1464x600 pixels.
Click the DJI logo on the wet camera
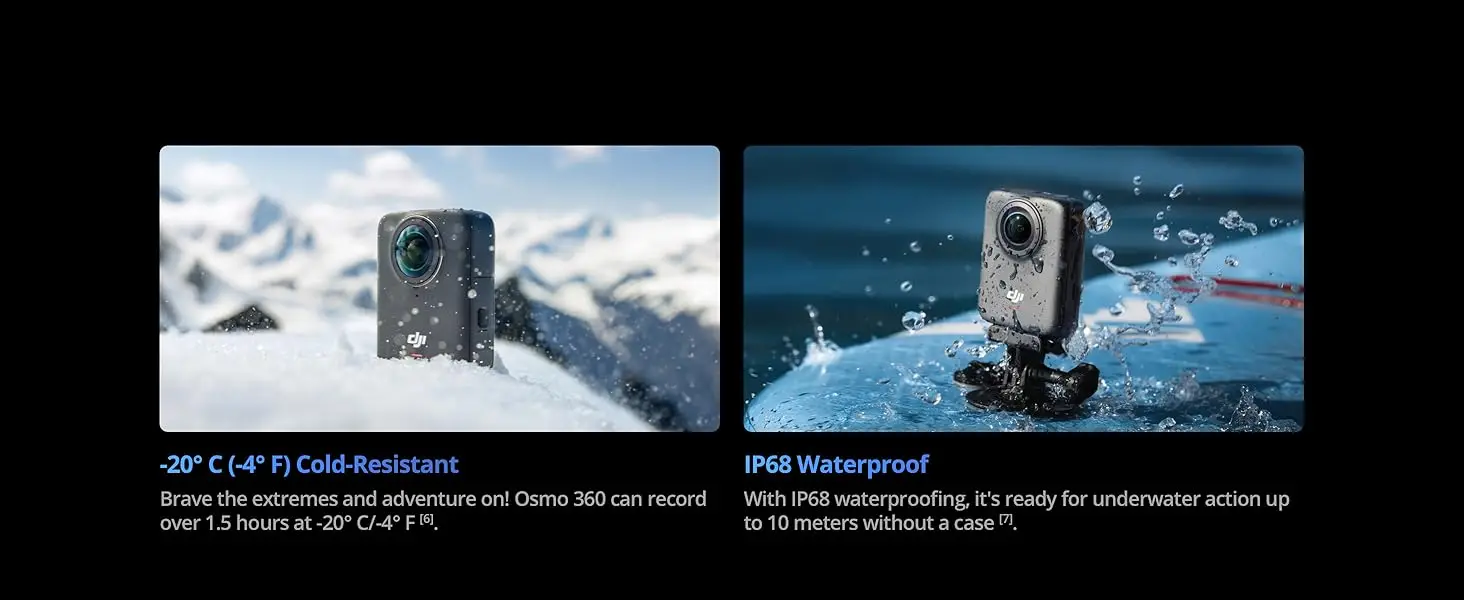[x=1016, y=295]
